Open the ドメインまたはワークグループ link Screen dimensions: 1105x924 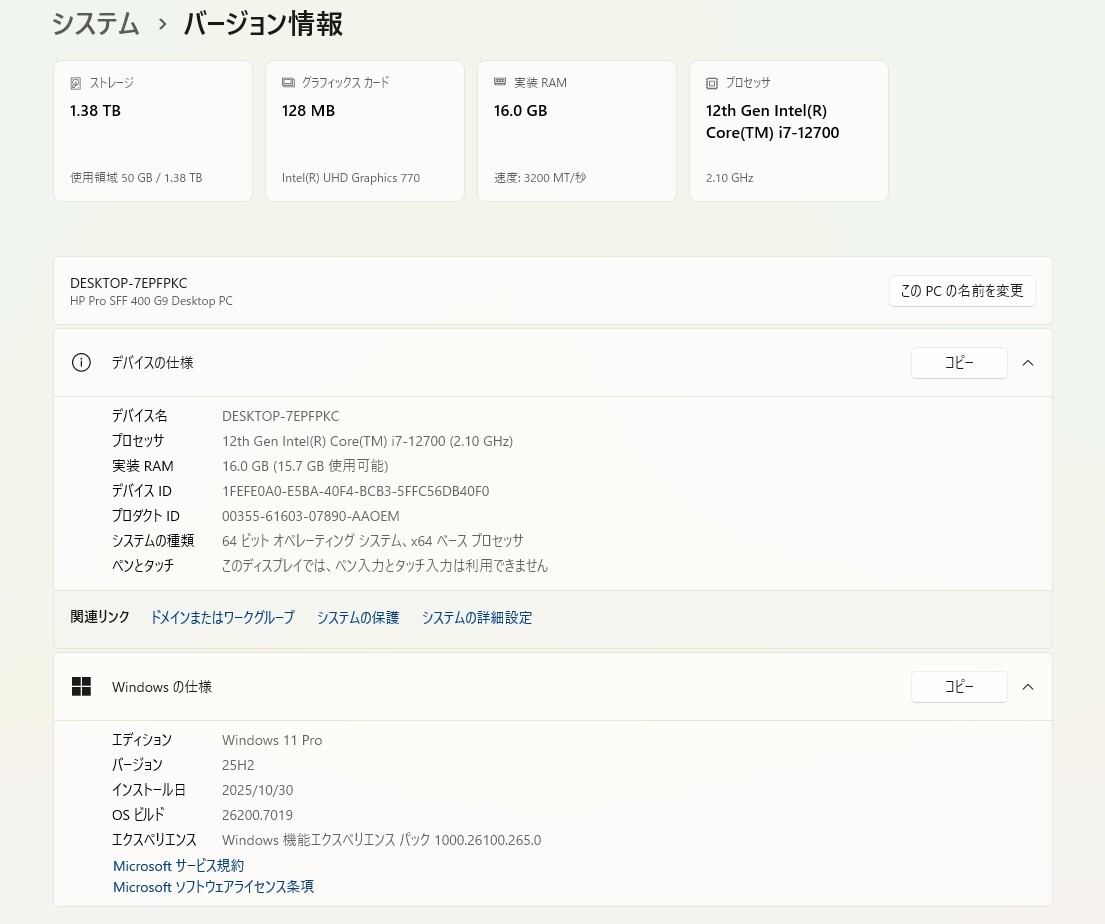222,617
